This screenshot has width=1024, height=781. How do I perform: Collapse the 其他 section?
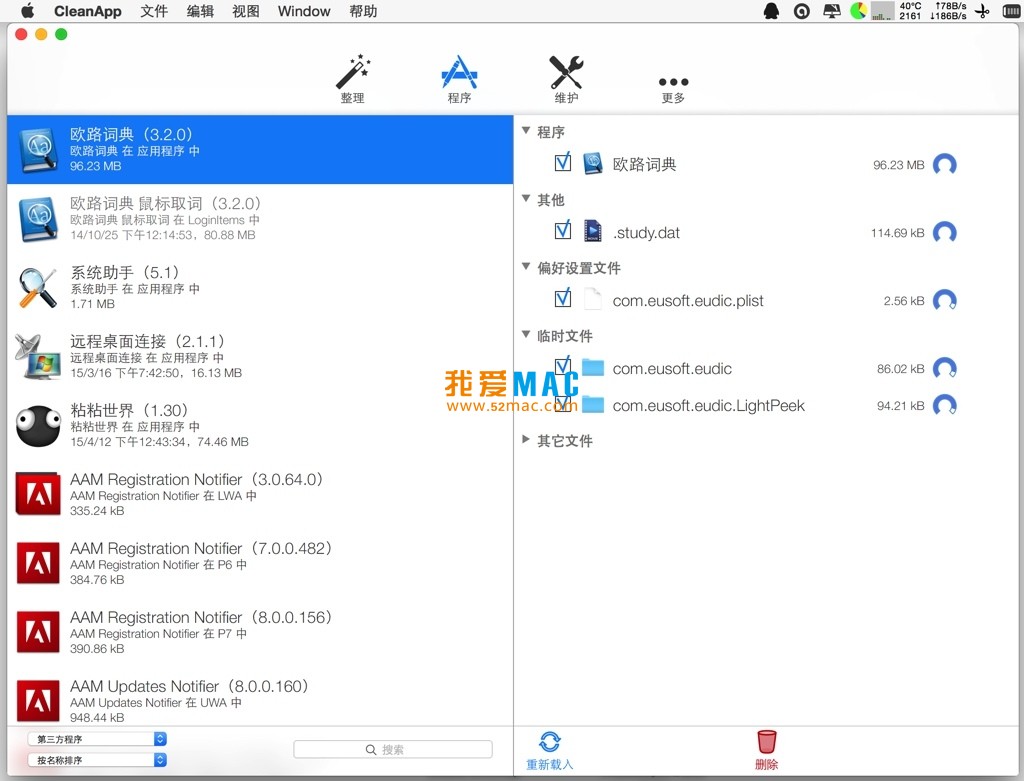(x=526, y=199)
